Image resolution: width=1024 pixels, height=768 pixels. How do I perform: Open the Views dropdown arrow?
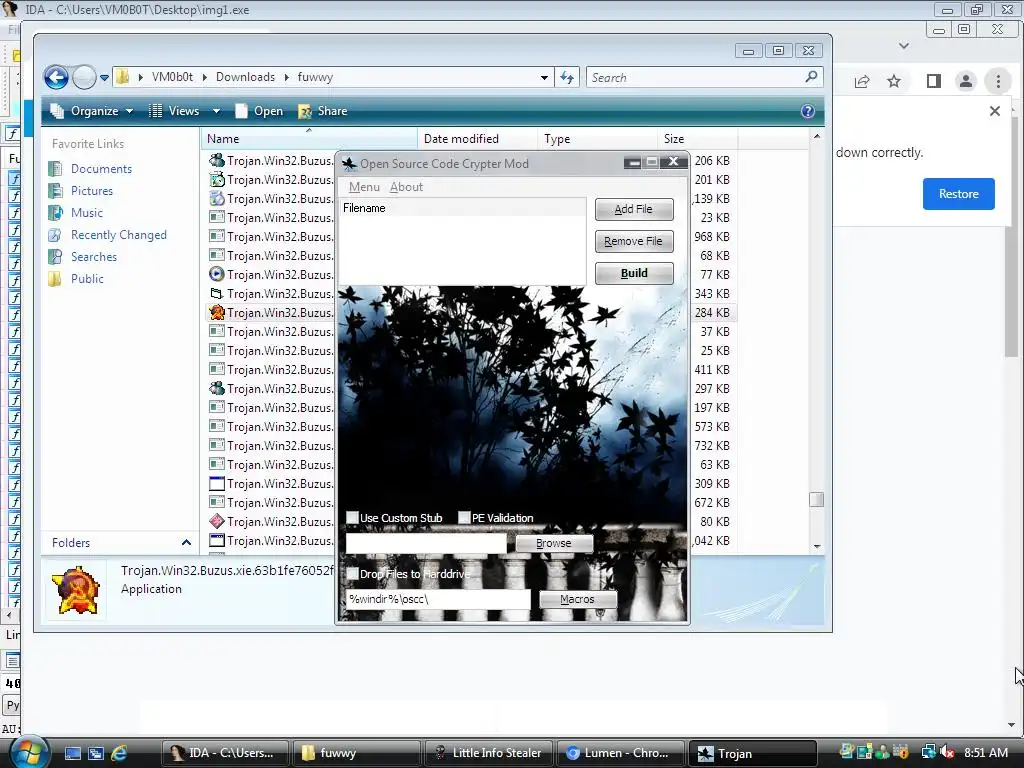click(216, 111)
